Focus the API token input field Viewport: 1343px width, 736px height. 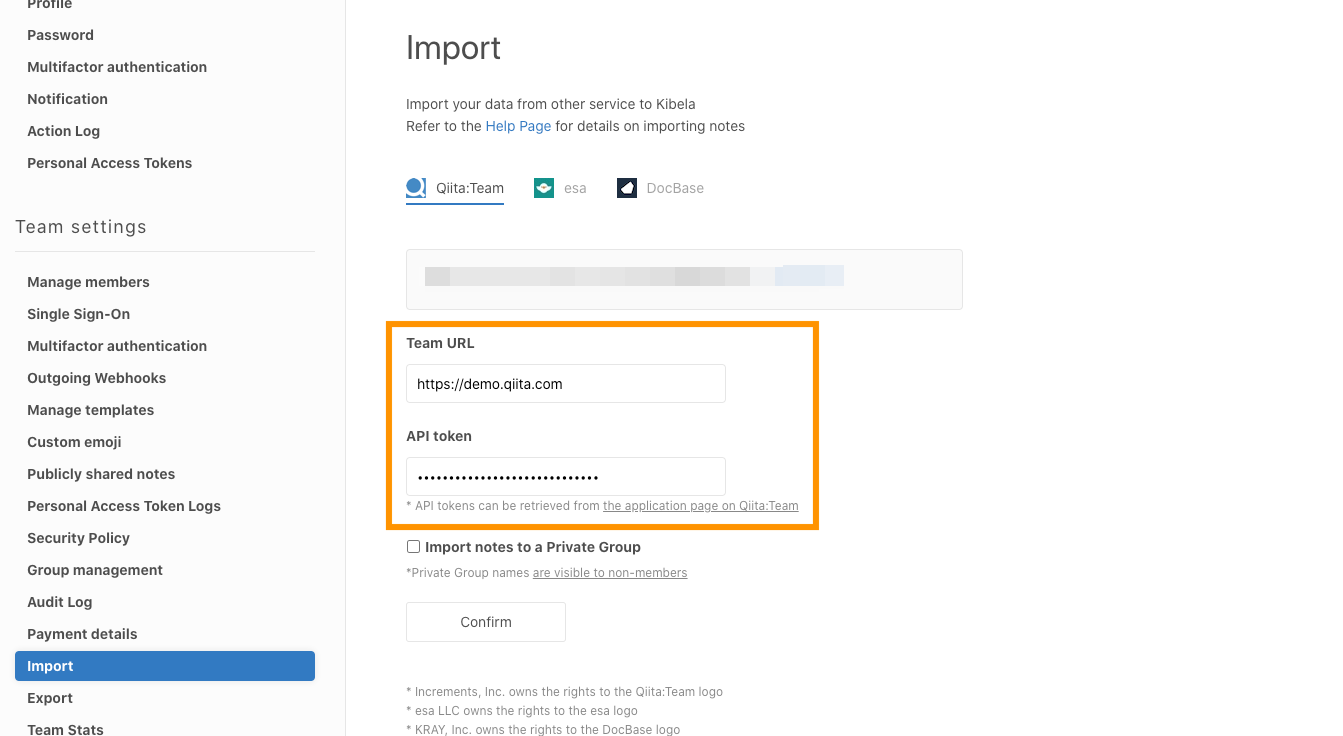[x=565, y=477]
